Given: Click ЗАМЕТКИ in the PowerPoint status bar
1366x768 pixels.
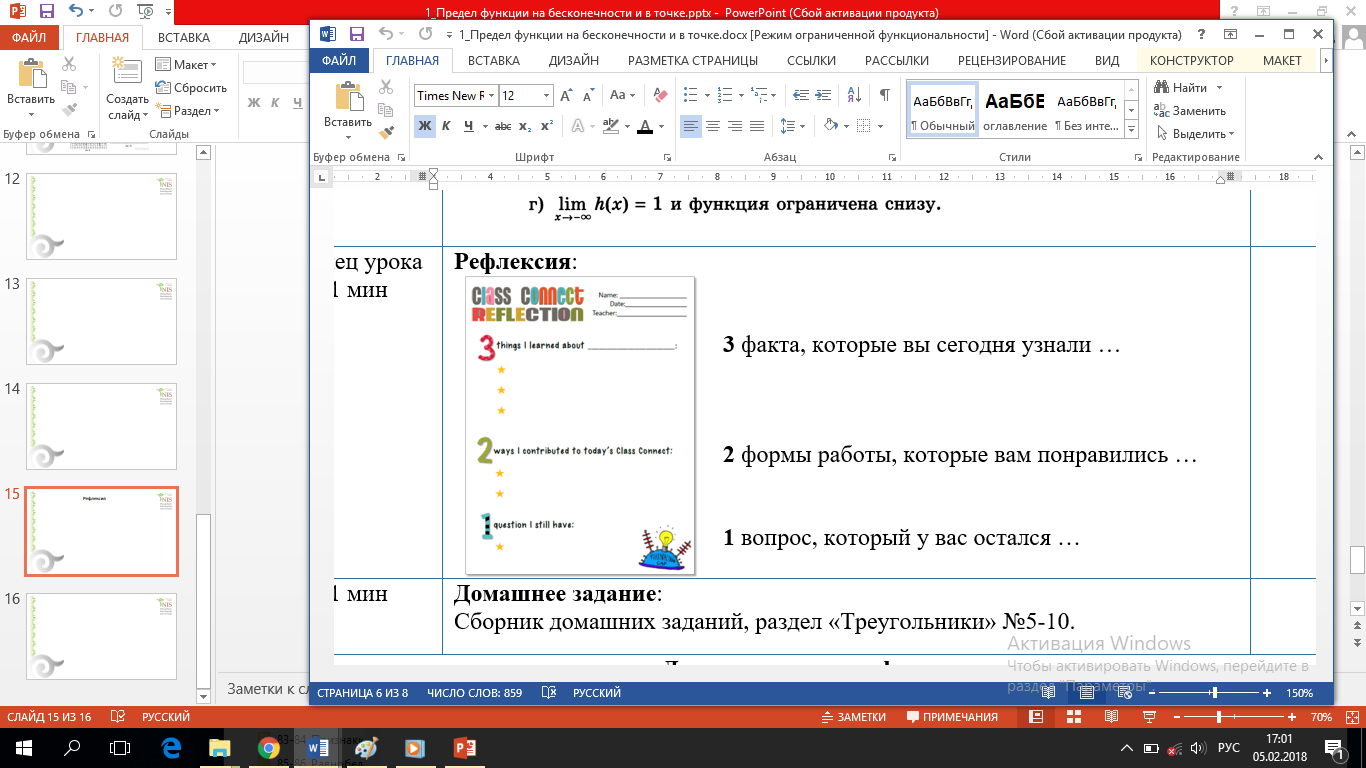Looking at the screenshot, I should (853, 717).
